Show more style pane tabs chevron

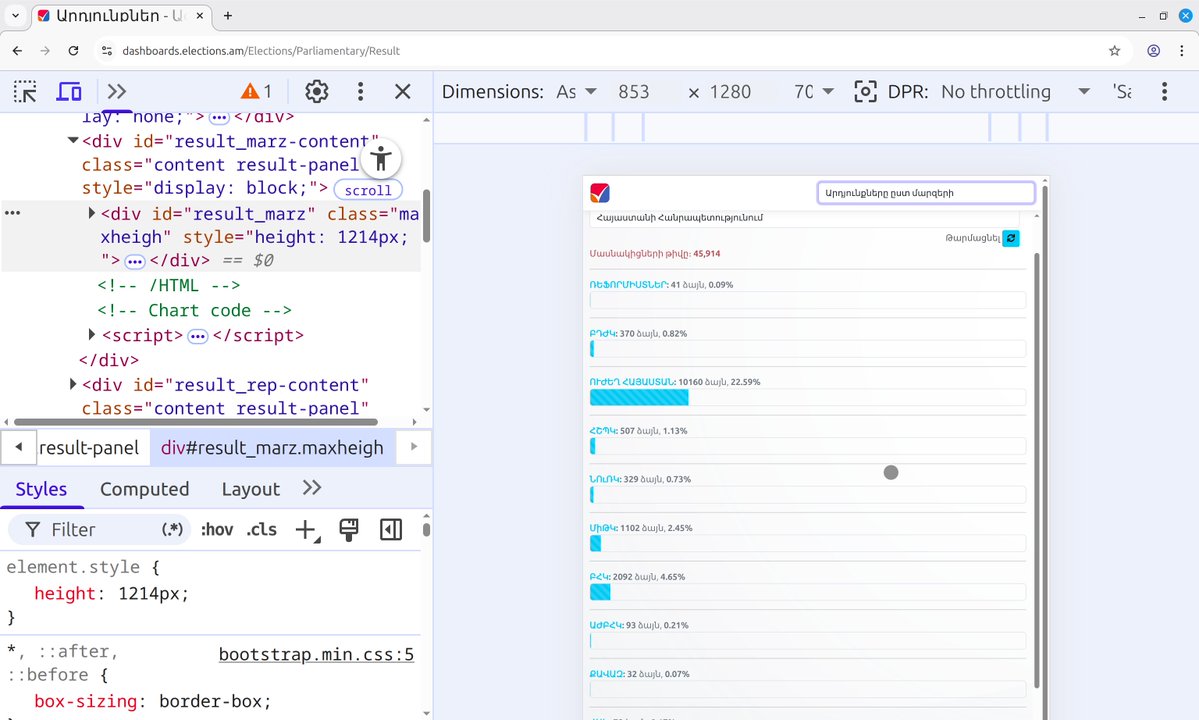[312, 488]
